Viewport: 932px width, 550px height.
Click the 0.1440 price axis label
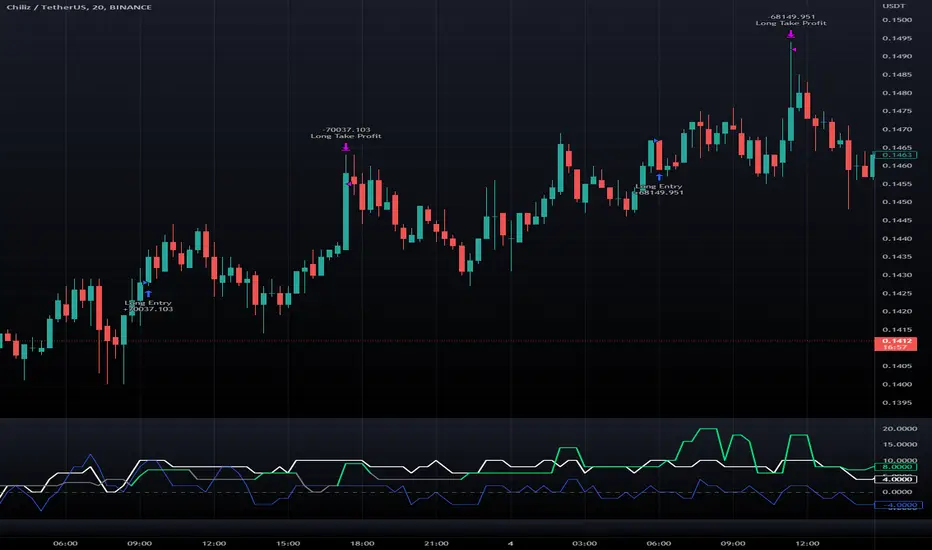tap(897, 238)
